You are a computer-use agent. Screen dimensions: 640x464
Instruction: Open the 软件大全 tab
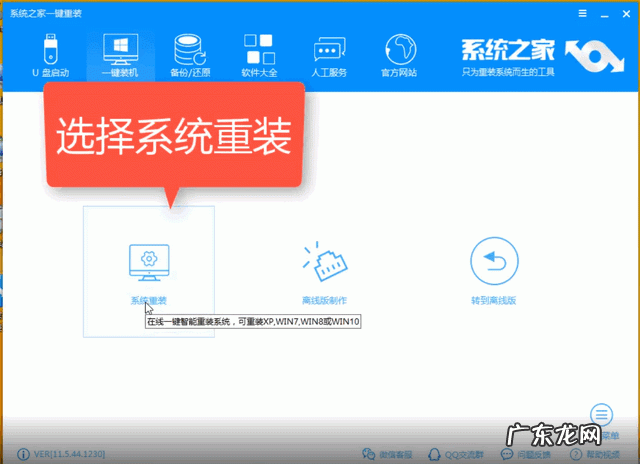pyautogui.click(x=259, y=55)
